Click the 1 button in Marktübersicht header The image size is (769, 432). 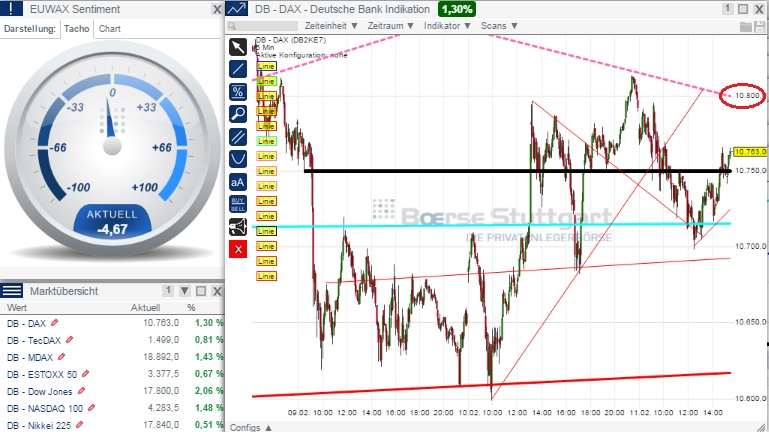pyautogui.click(x=168, y=291)
